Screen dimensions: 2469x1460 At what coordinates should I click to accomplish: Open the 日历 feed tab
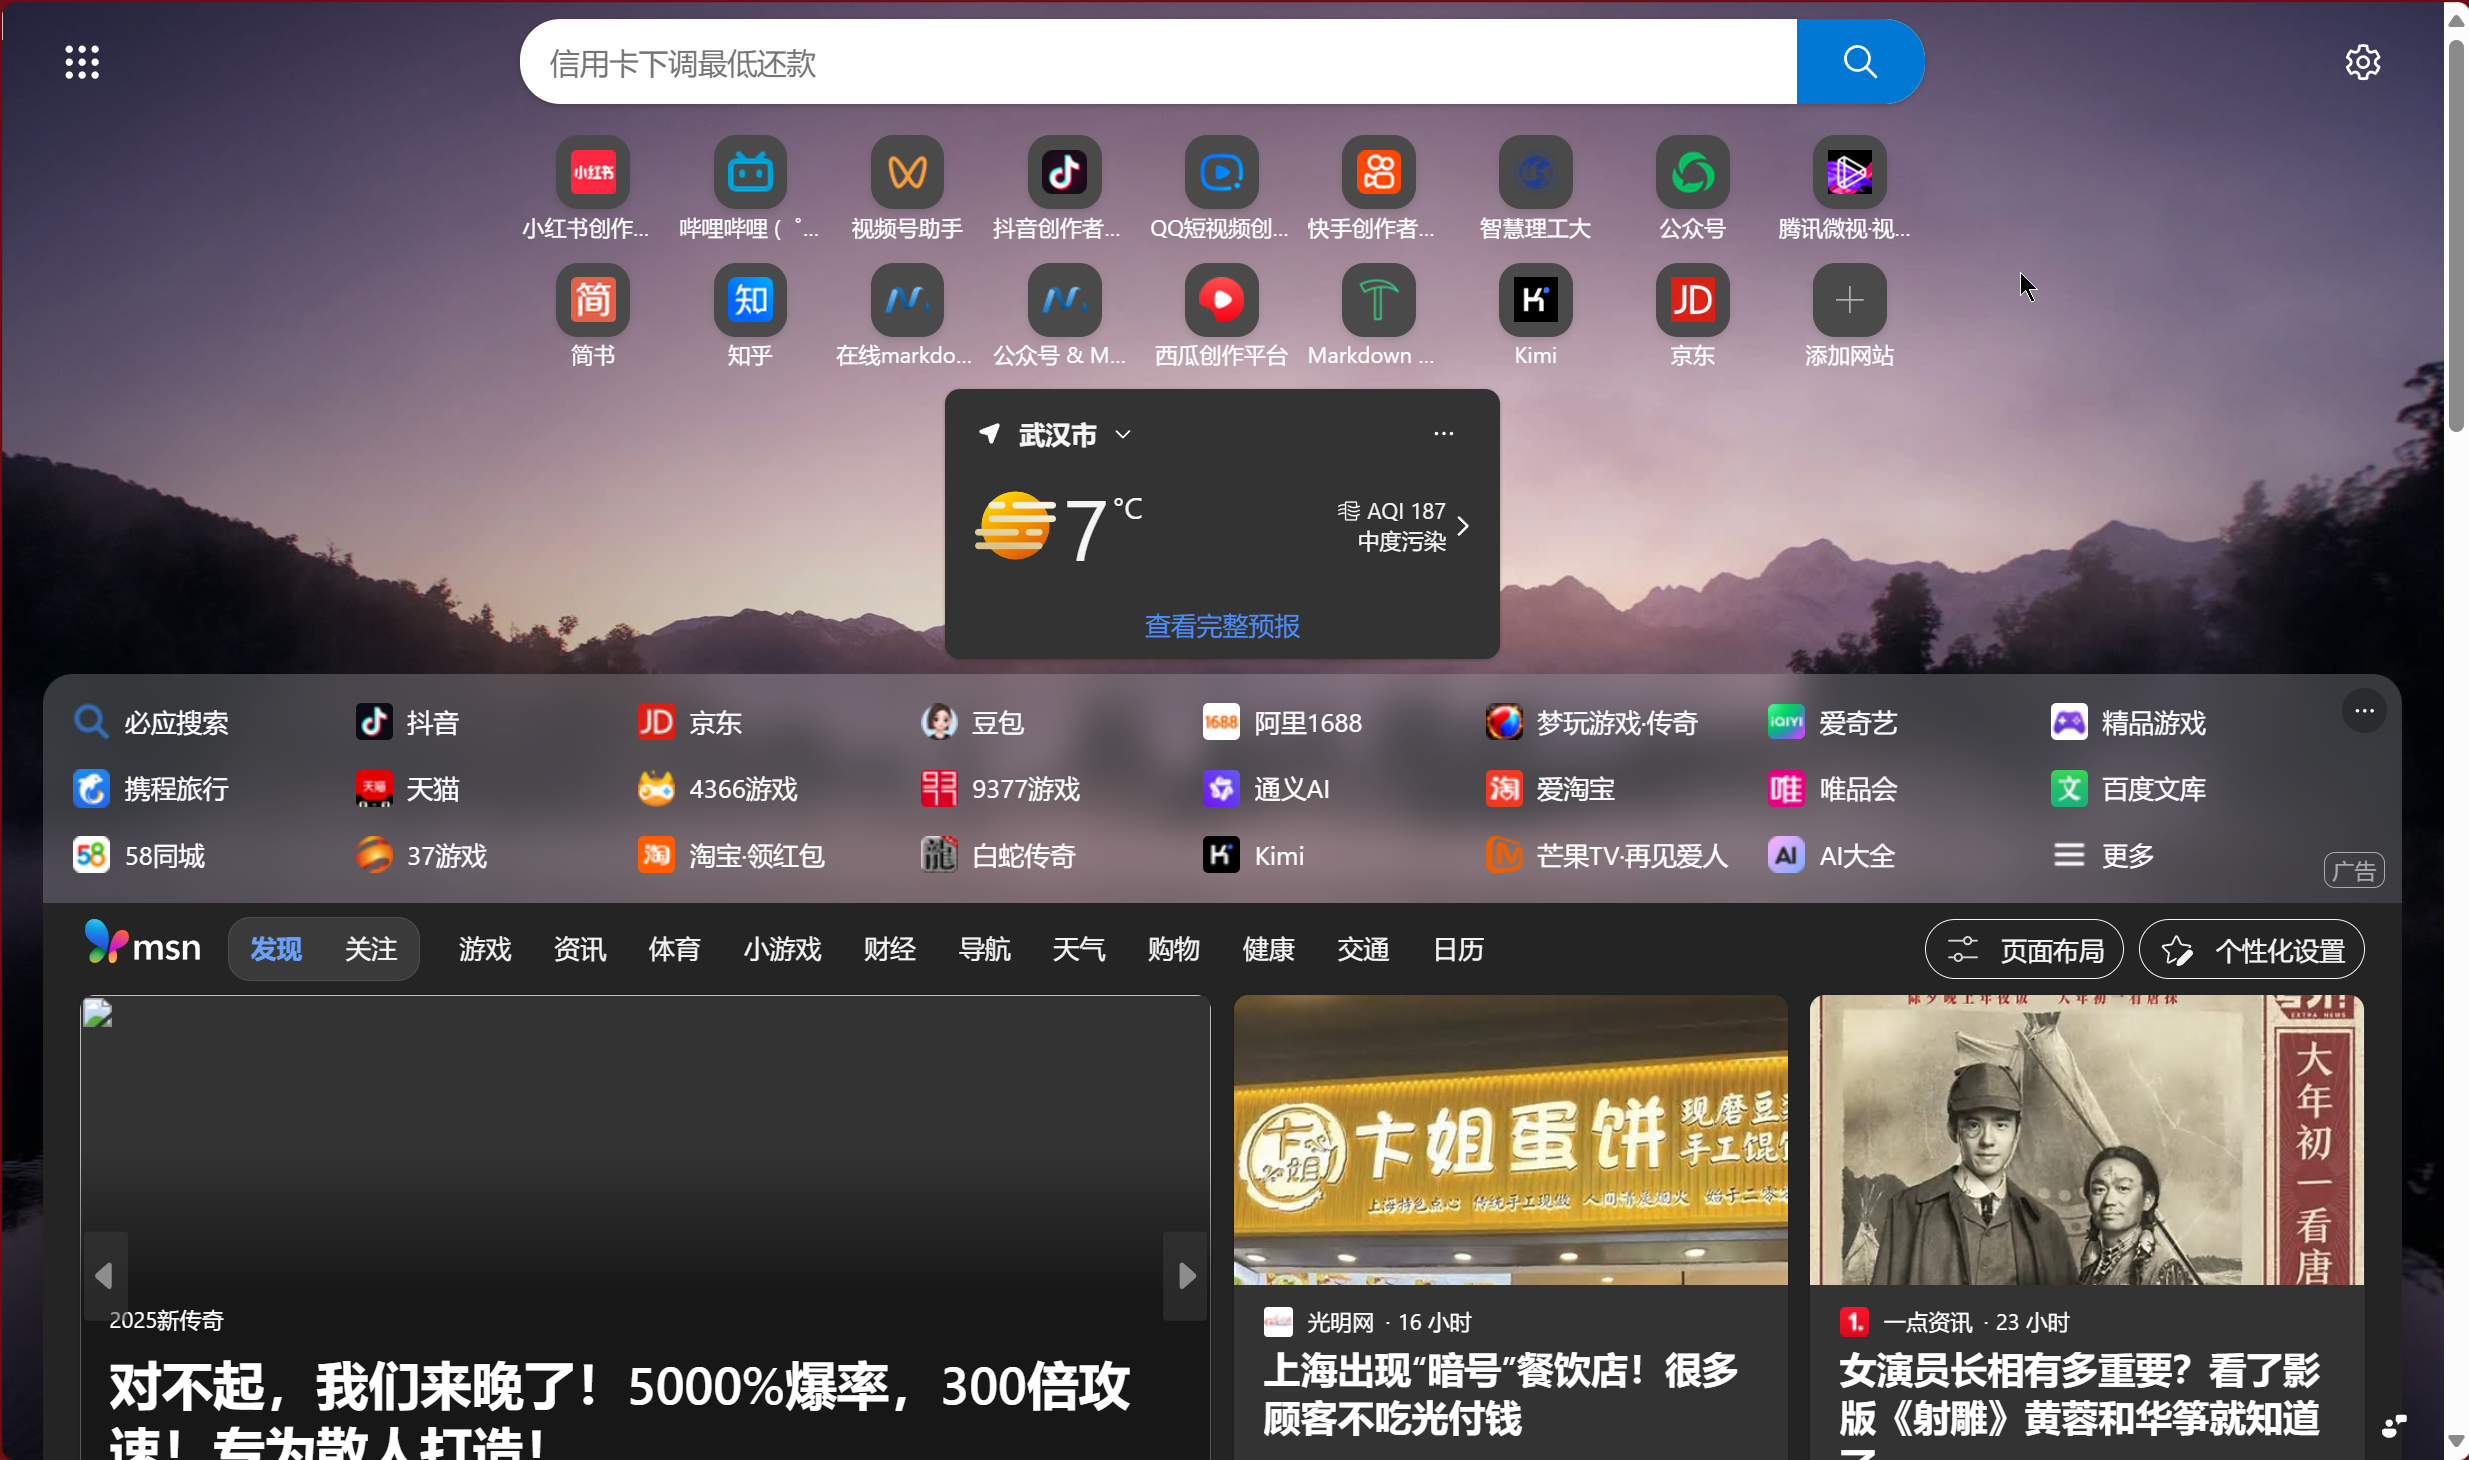(1458, 948)
